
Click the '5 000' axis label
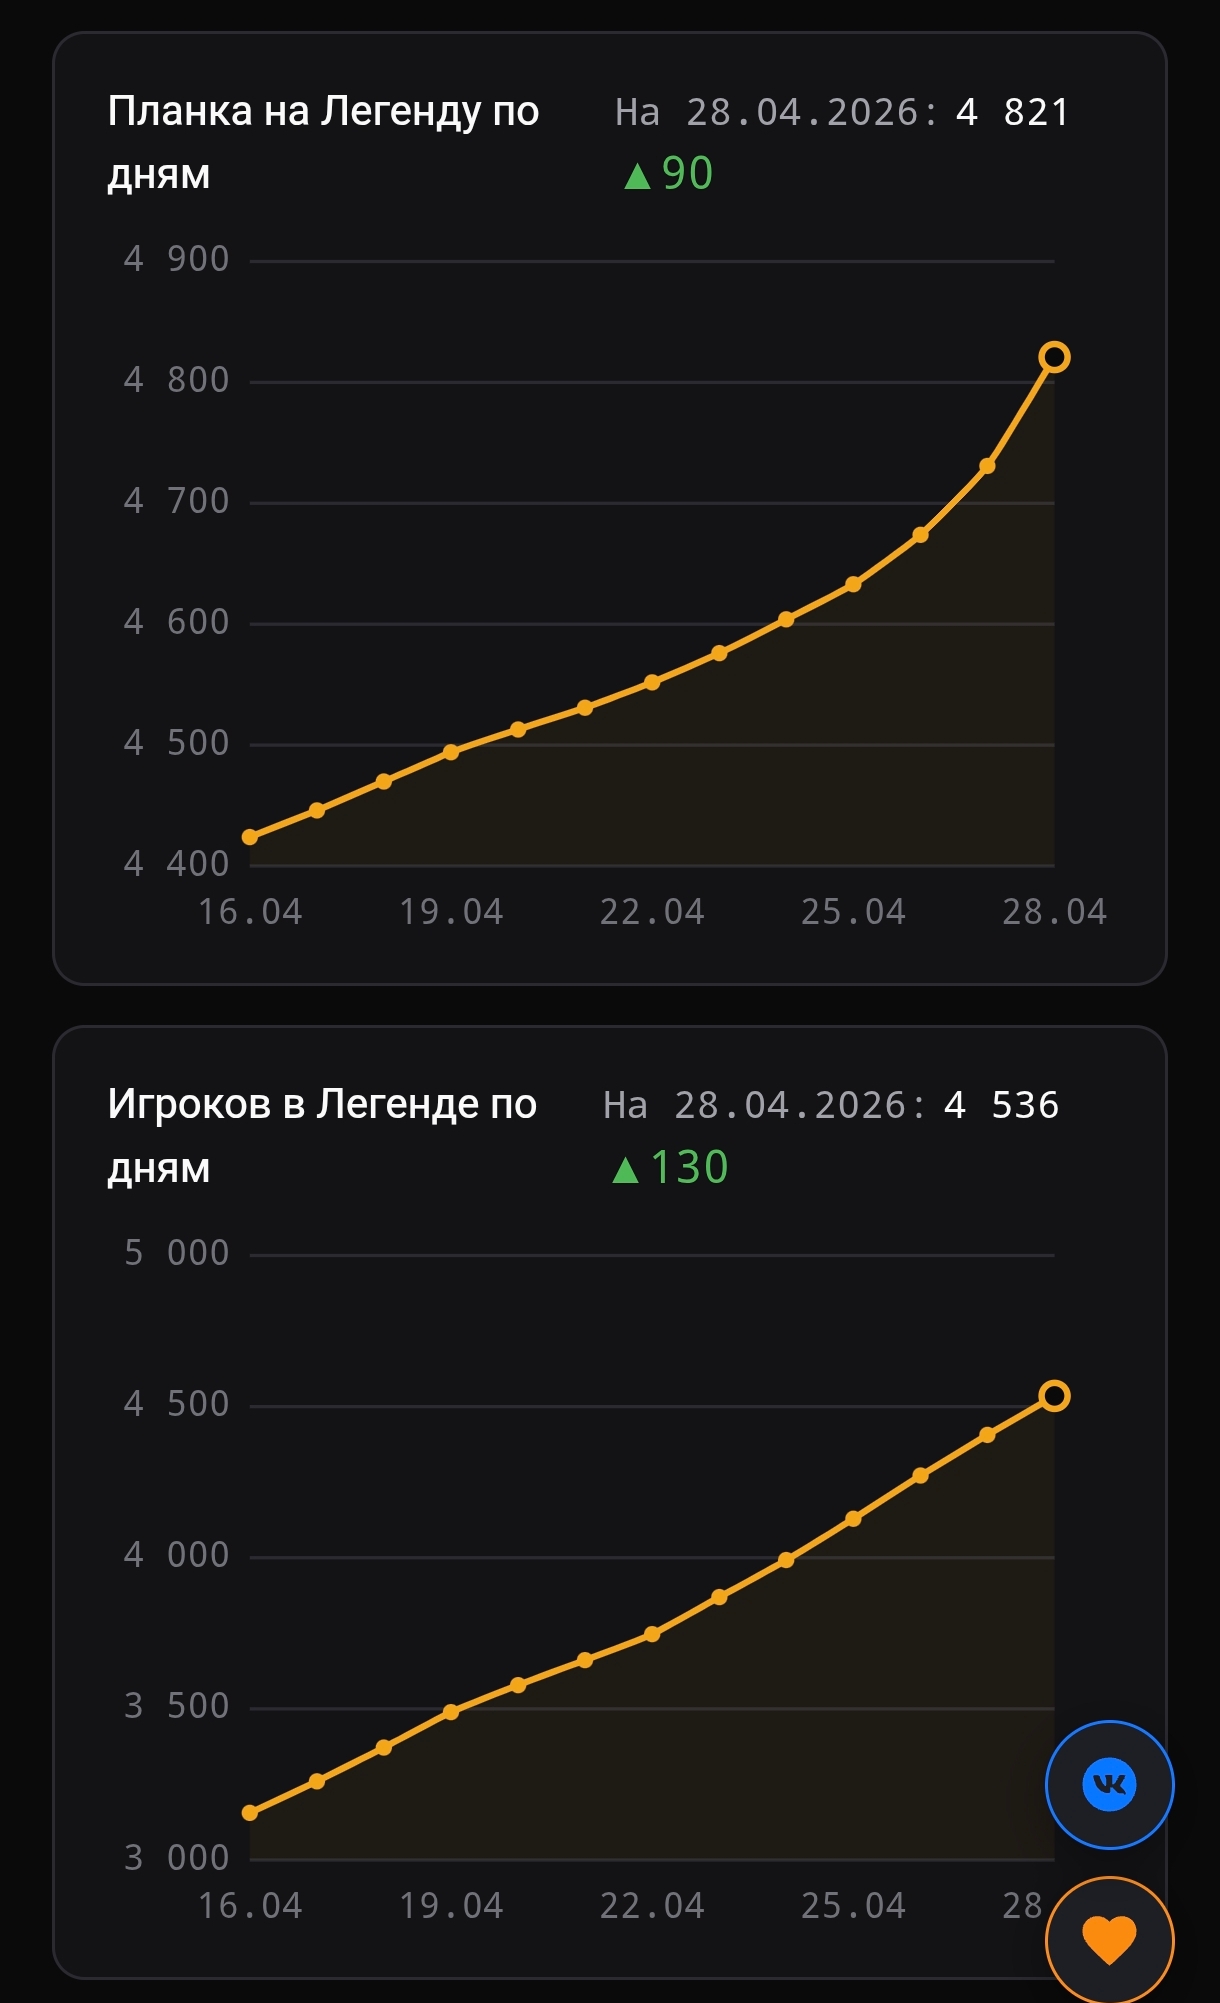[176, 1253]
